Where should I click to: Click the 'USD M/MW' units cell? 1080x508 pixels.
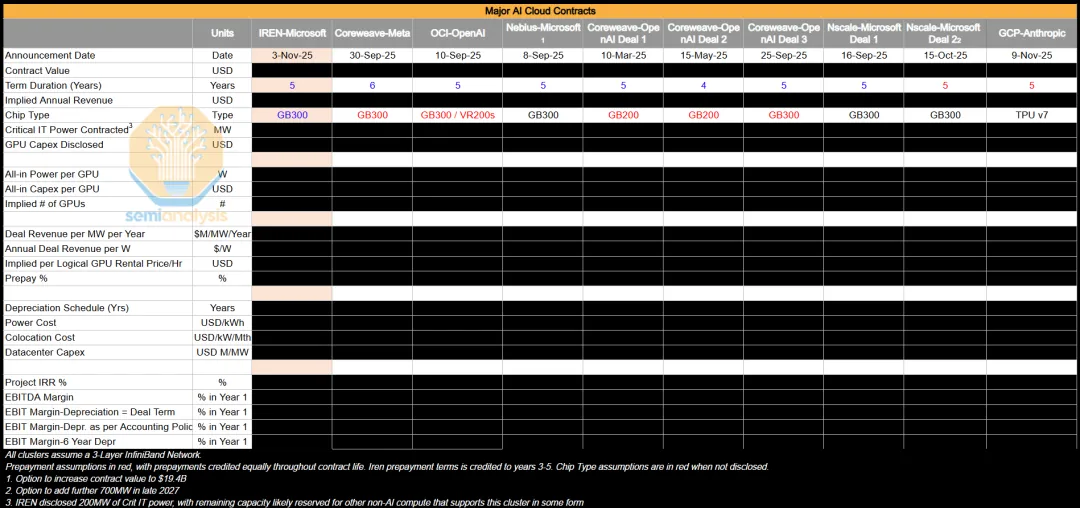pyautogui.click(x=222, y=352)
